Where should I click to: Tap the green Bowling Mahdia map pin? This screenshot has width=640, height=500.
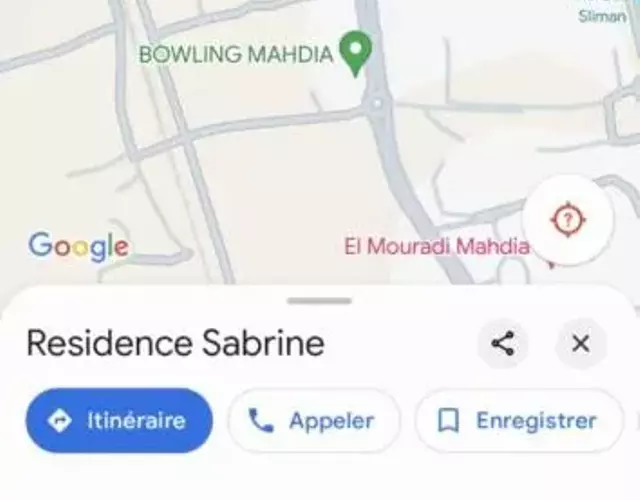pos(356,53)
